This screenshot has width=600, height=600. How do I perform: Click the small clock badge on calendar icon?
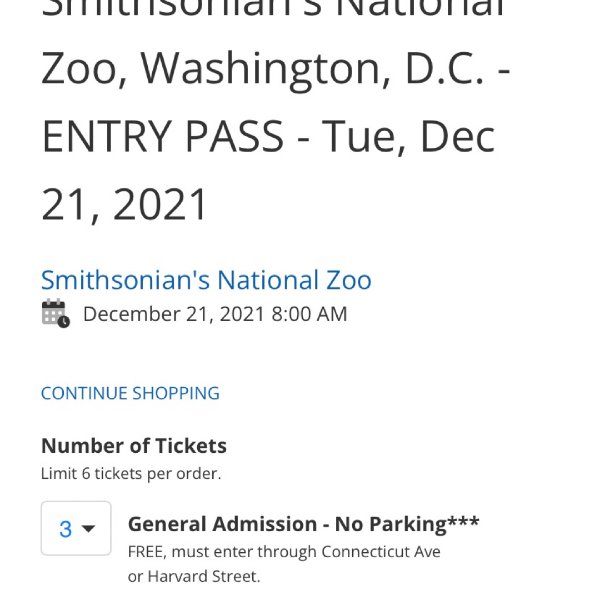tap(64, 322)
